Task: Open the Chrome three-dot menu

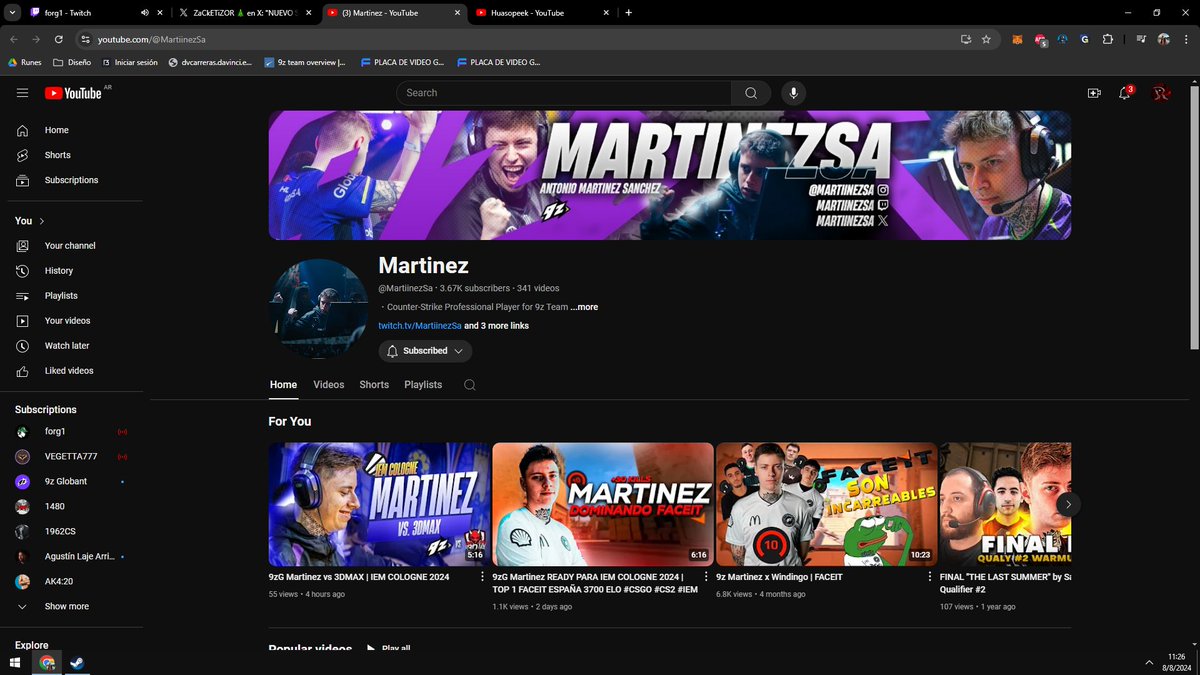Action: point(1184,39)
